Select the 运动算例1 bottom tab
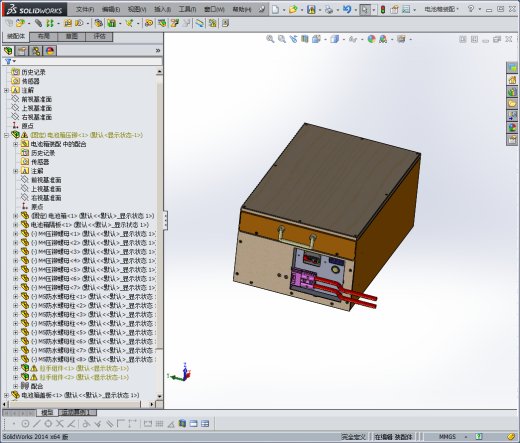Image resolution: width=520 pixels, height=443 pixels. click(x=77, y=412)
